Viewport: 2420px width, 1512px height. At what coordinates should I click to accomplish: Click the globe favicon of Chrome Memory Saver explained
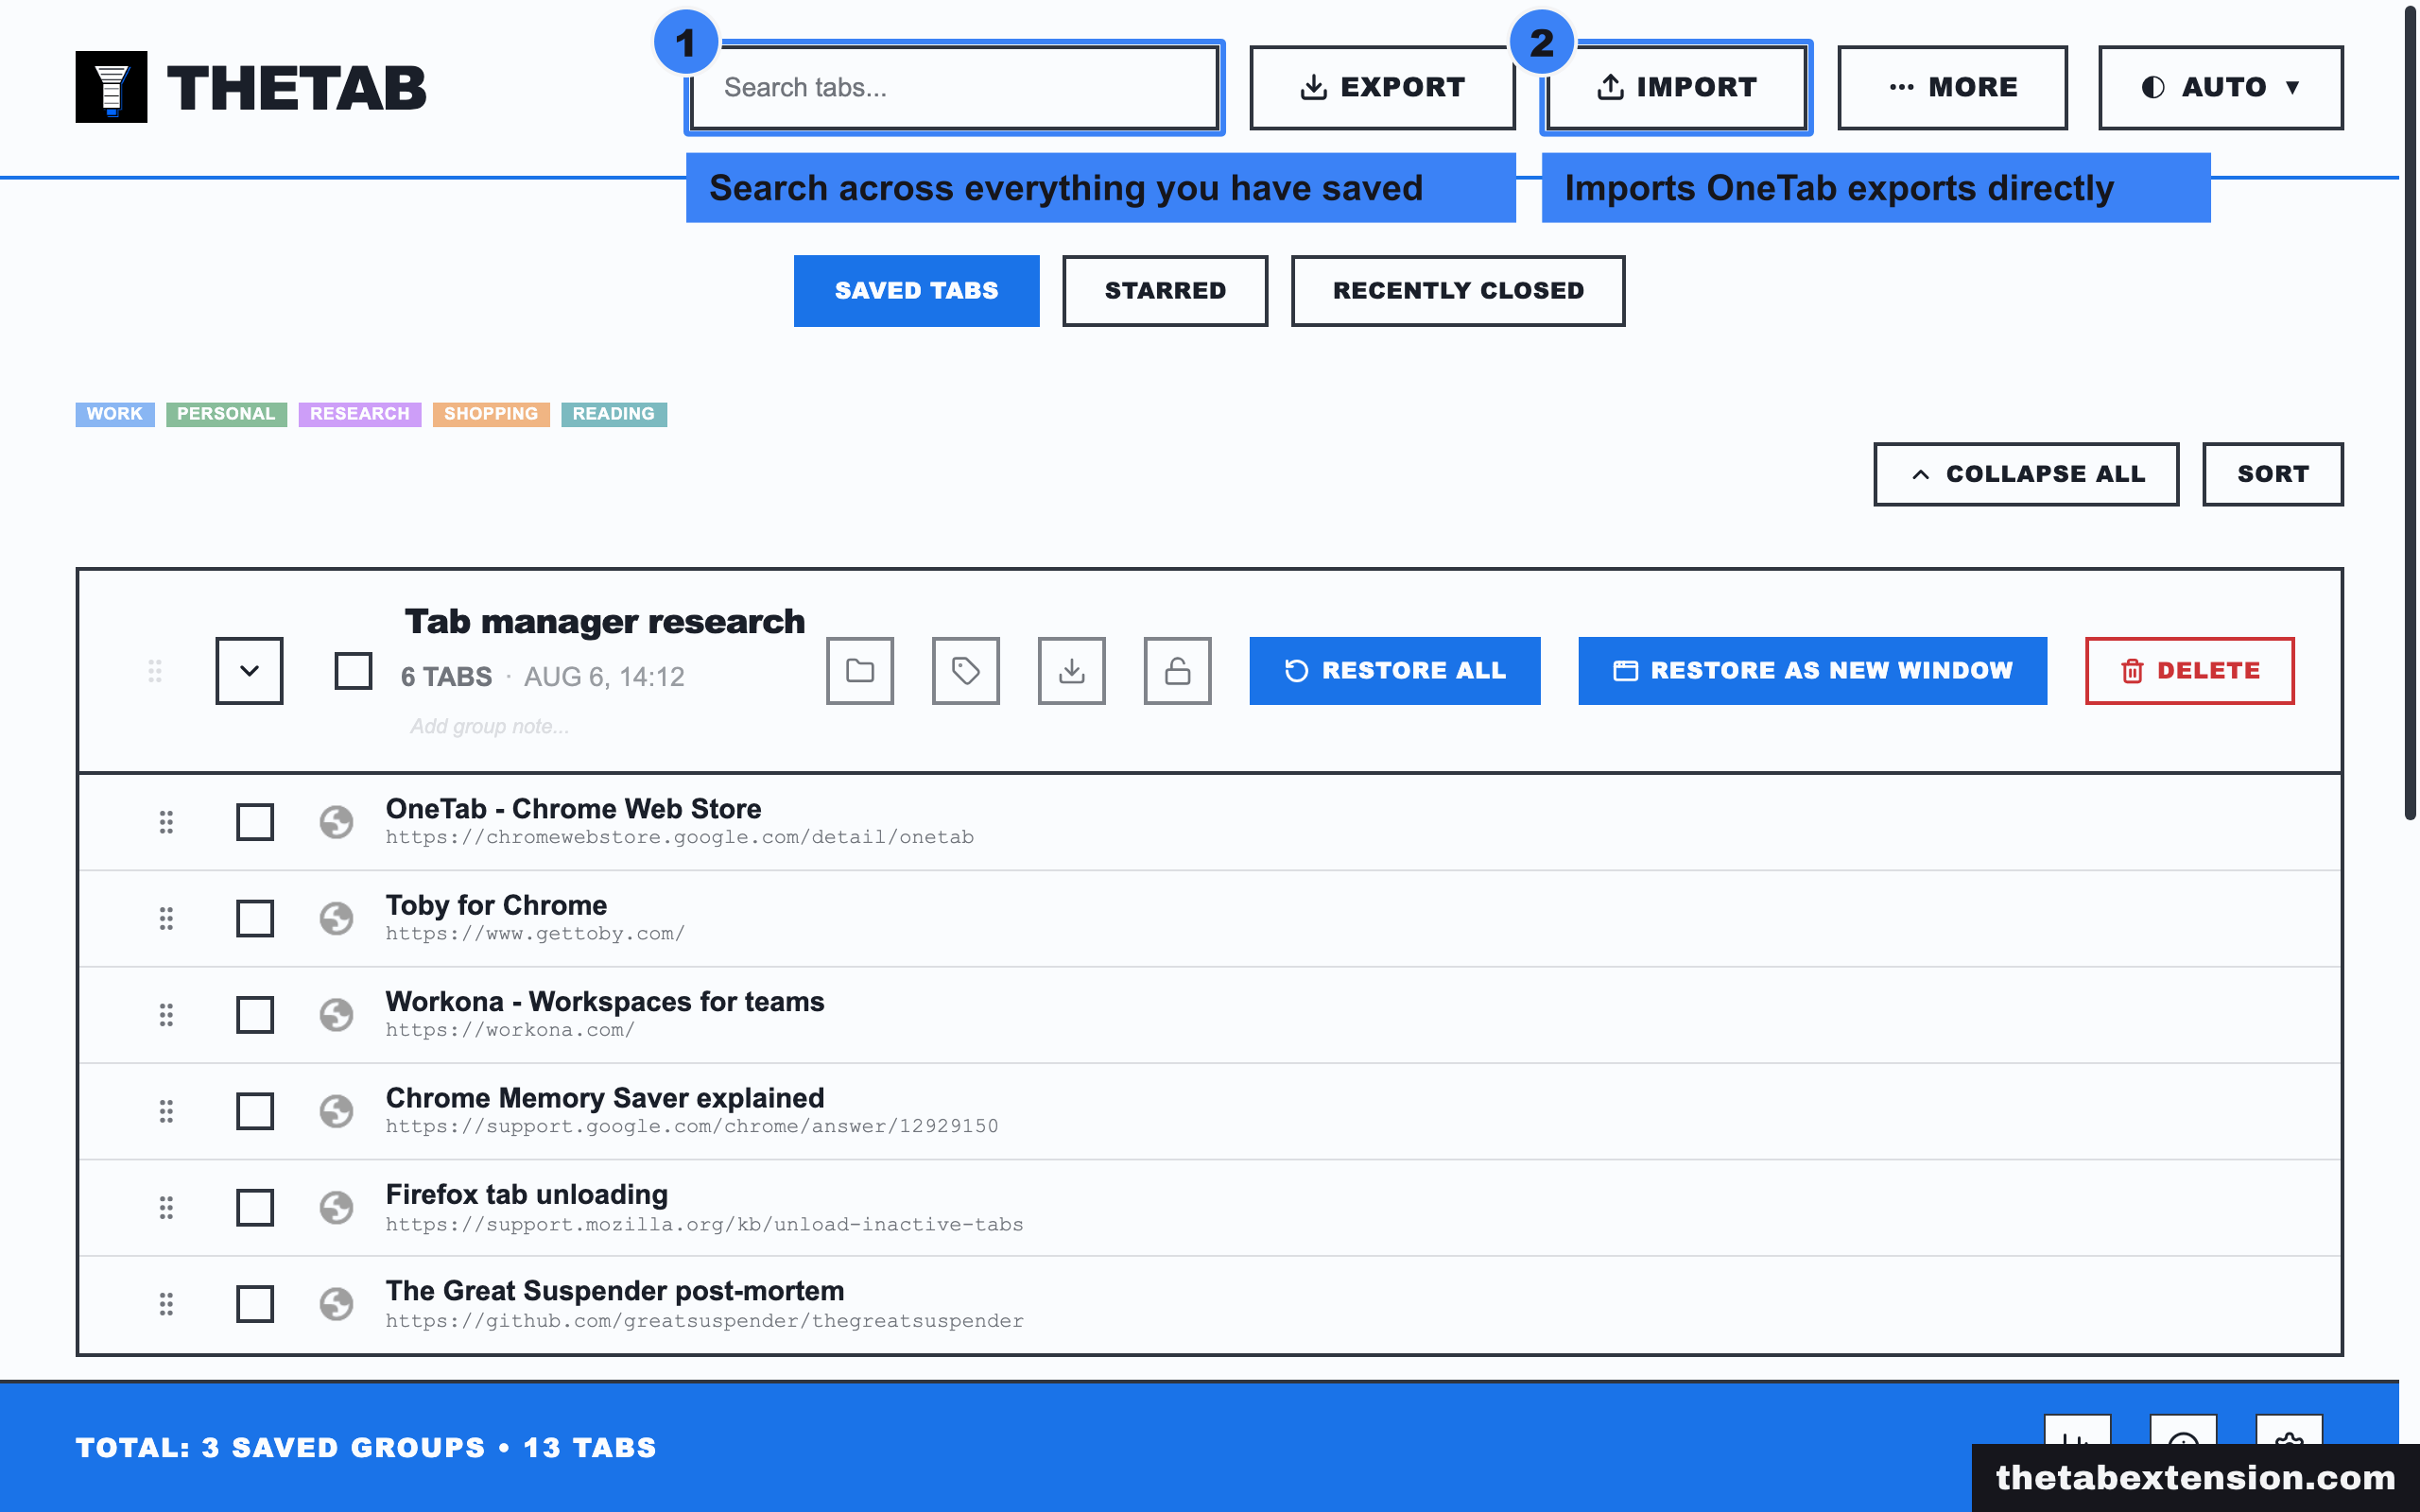[336, 1111]
